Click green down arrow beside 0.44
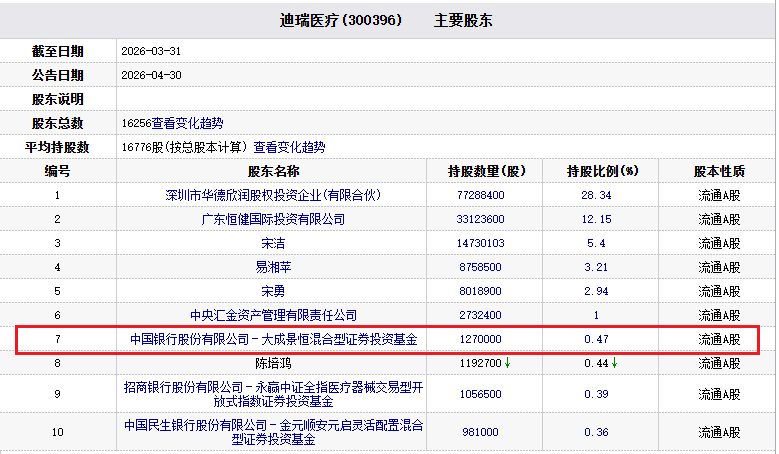The width and height of the screenshot is (779, 454). tap(615, 363)
